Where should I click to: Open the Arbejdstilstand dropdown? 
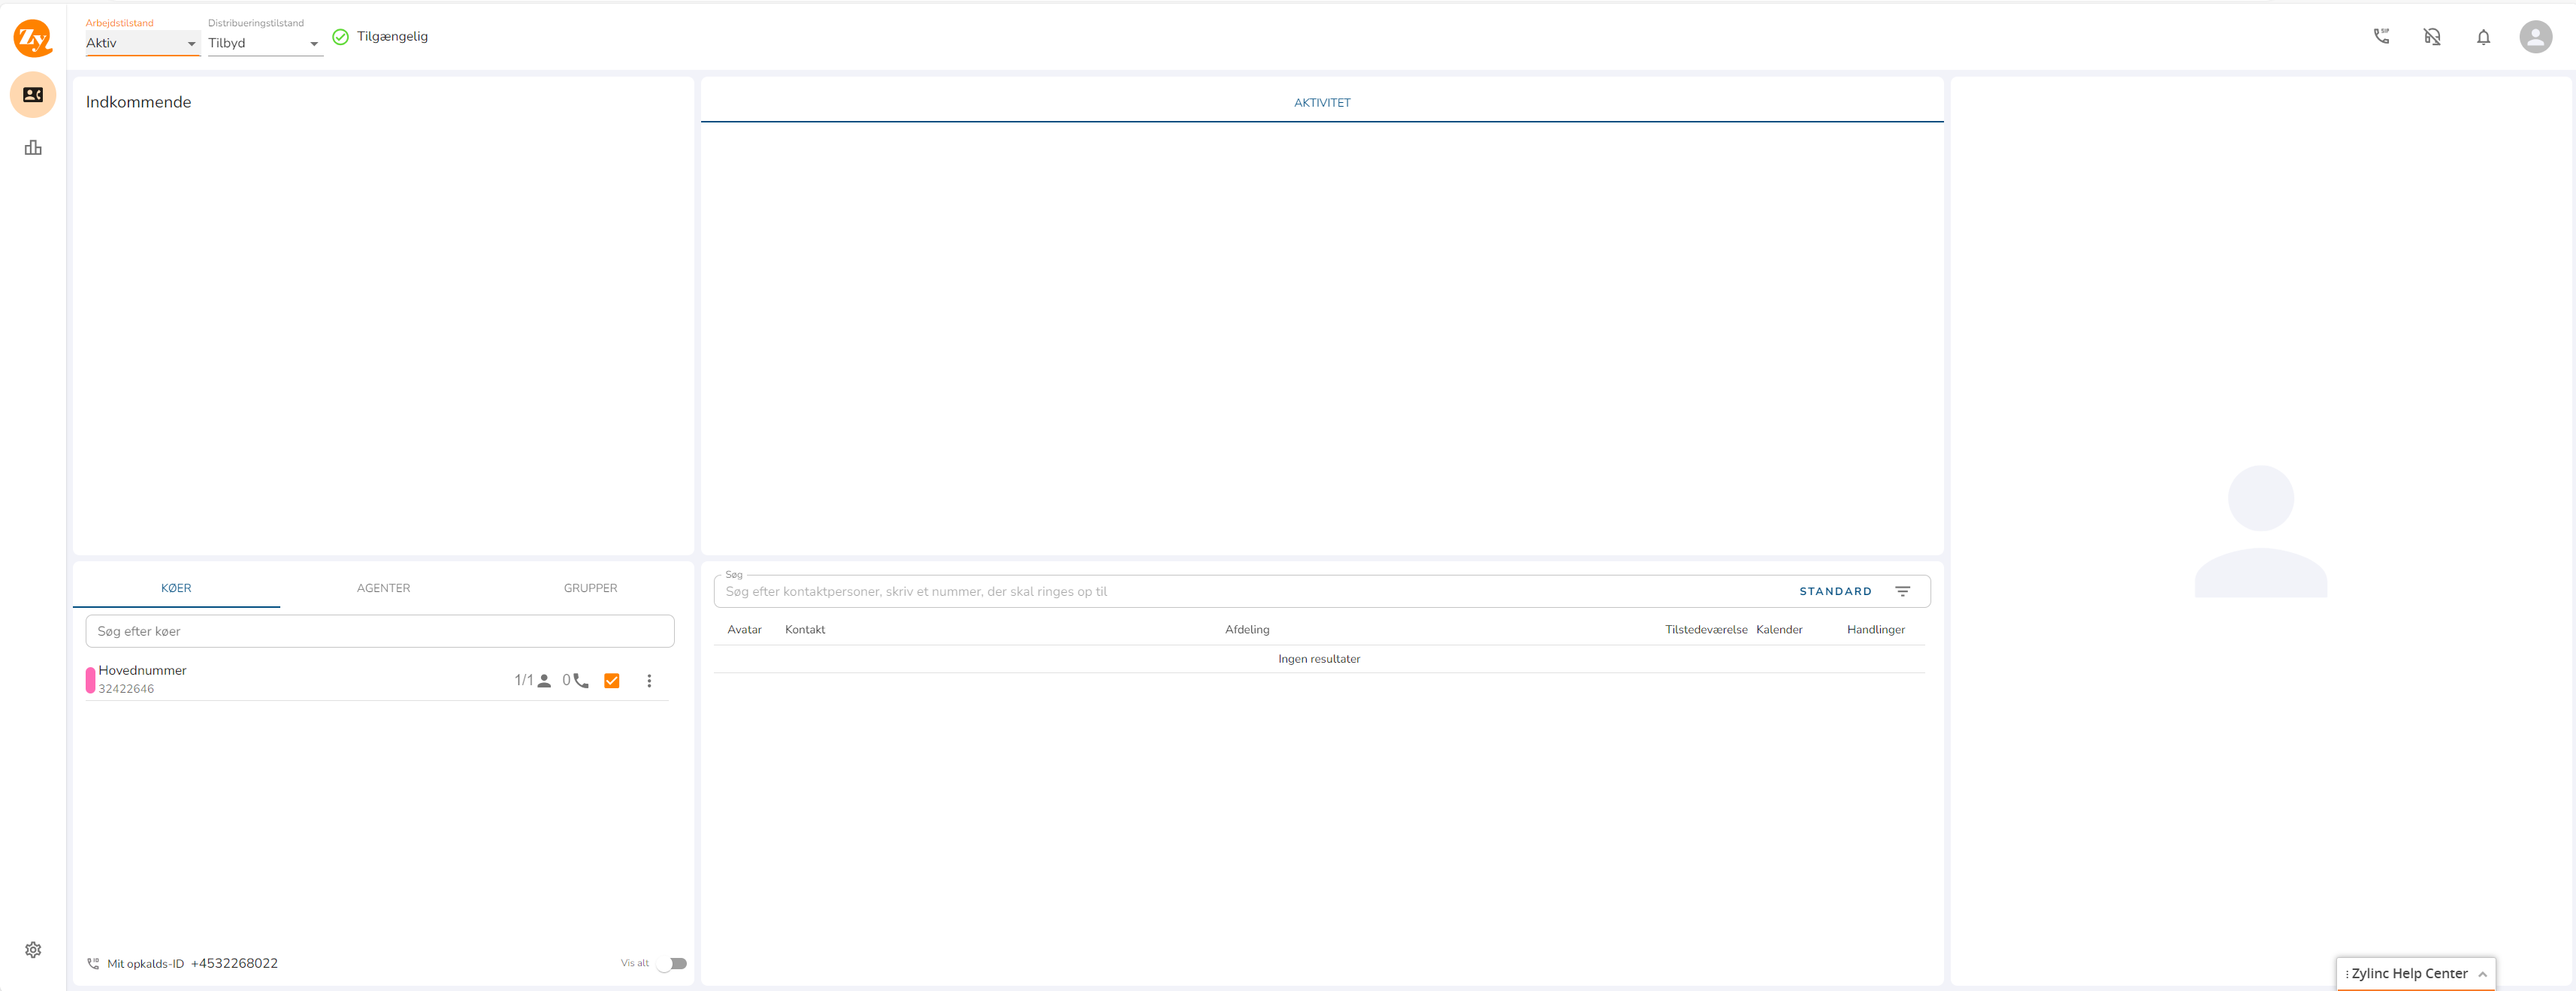click(x=142, y=43)
